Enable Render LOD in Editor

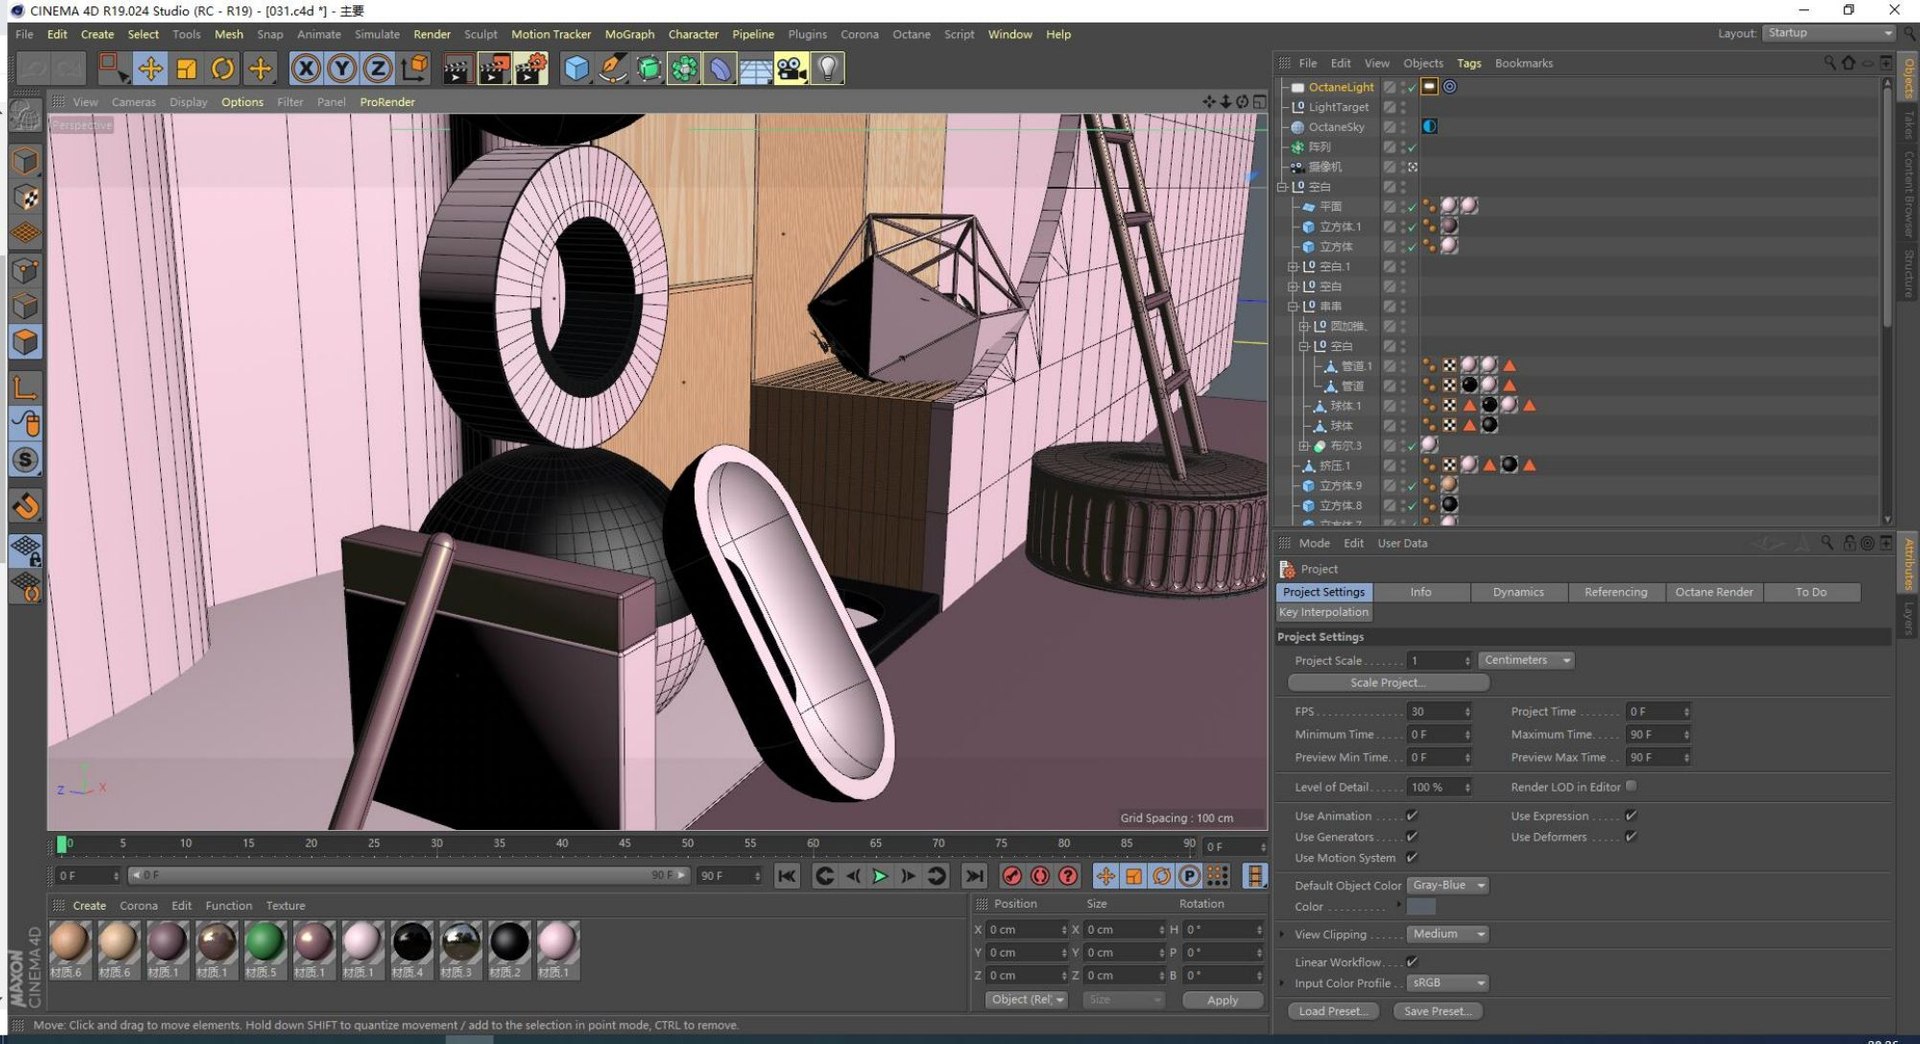[1631, 787]
